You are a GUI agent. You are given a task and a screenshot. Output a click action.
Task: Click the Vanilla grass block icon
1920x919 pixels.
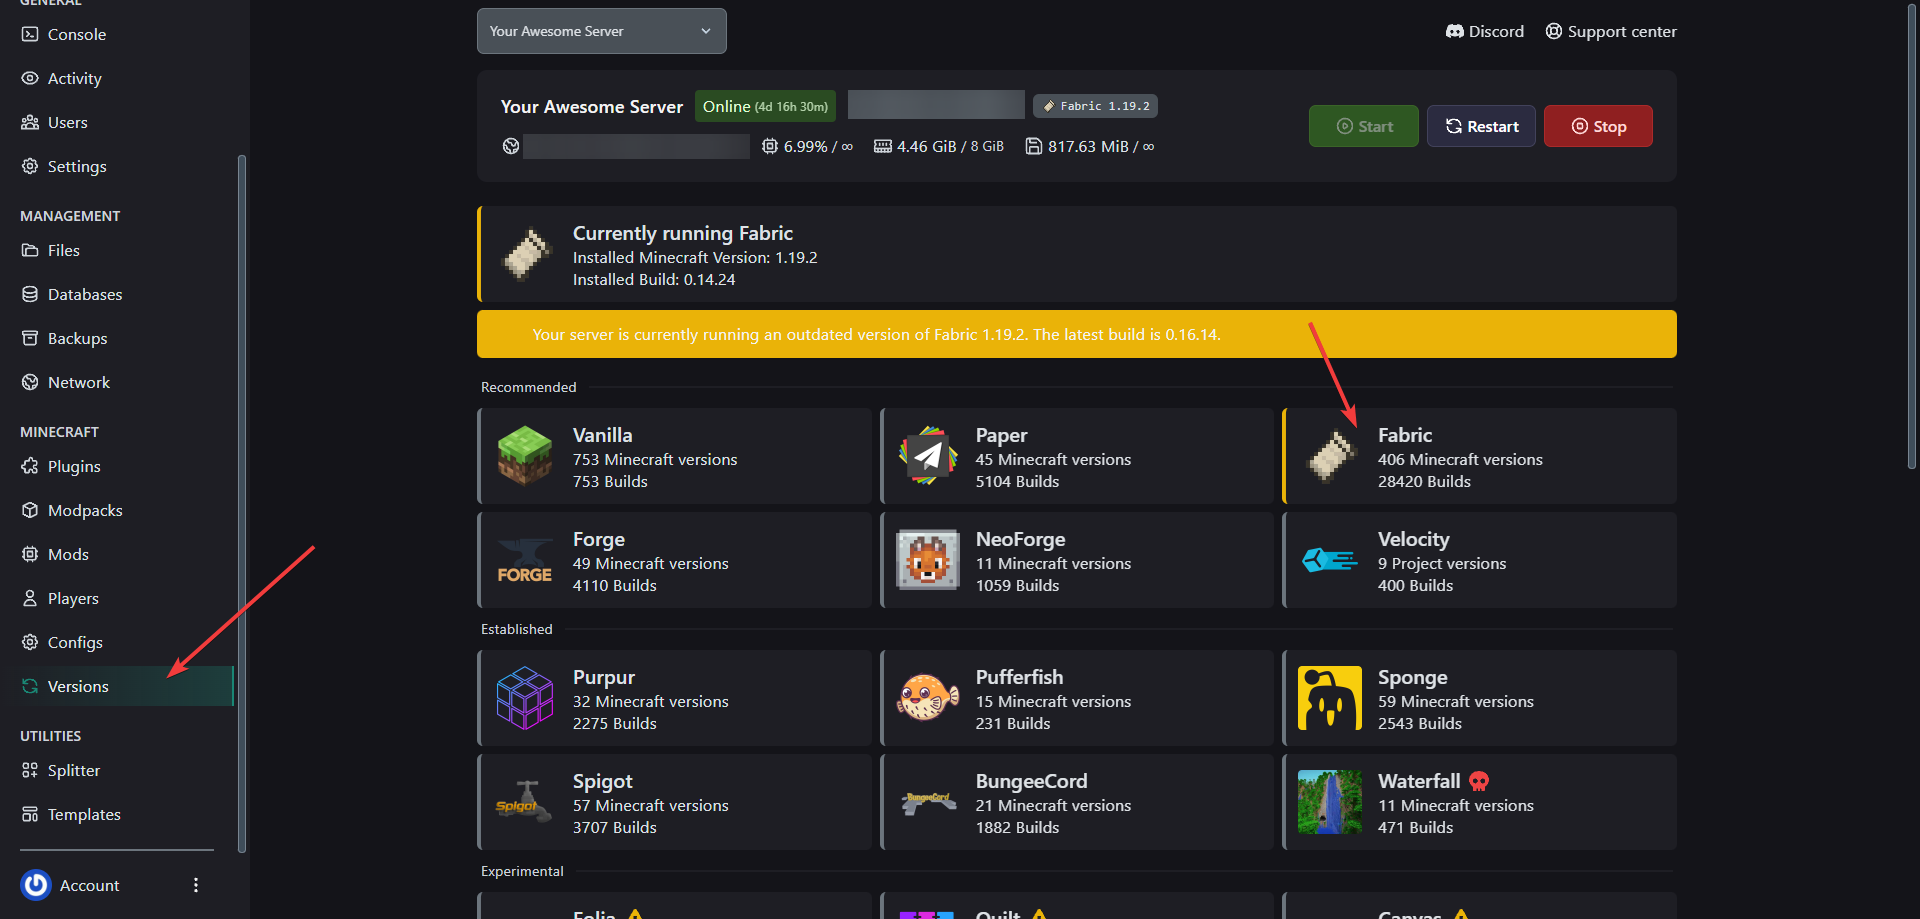point(525,456)
